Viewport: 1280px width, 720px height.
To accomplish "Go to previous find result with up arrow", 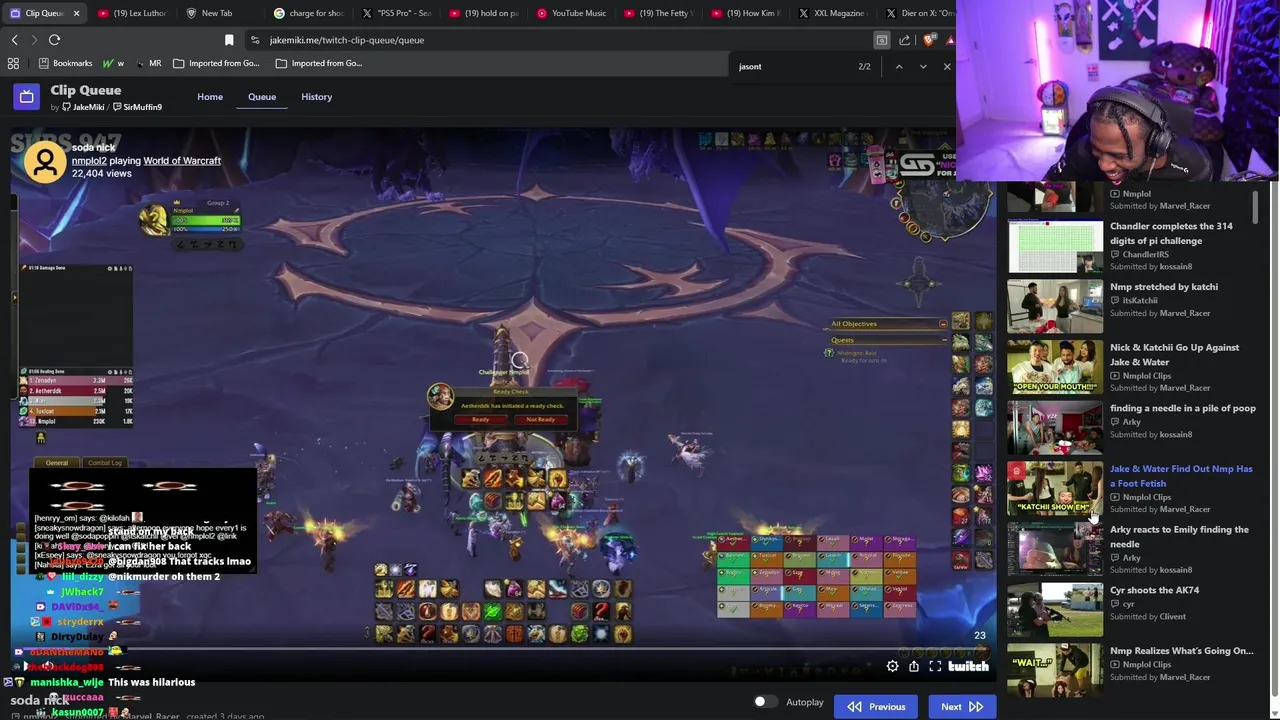I will pyautogui.click(x=898, y=67).
